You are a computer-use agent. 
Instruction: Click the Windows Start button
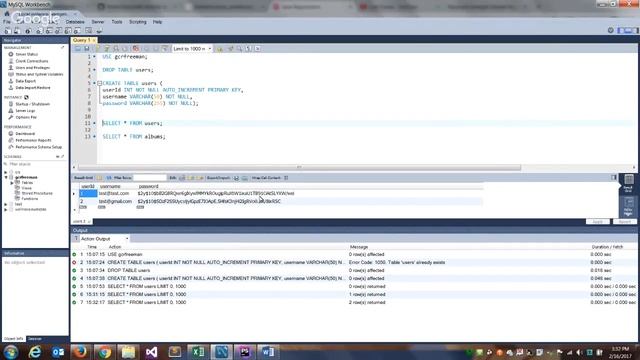tap(11, 352)
